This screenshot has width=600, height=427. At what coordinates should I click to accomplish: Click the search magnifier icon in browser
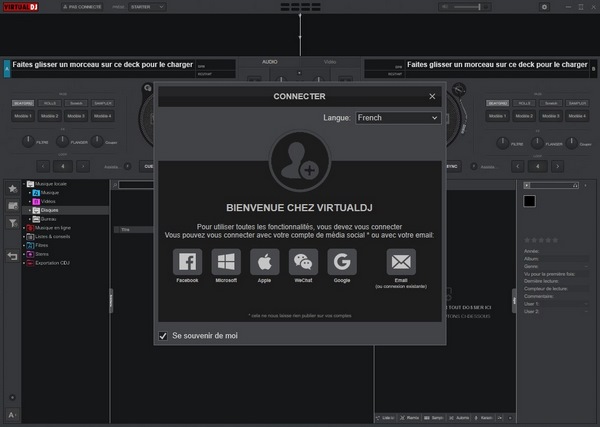[x=114, y=185]
